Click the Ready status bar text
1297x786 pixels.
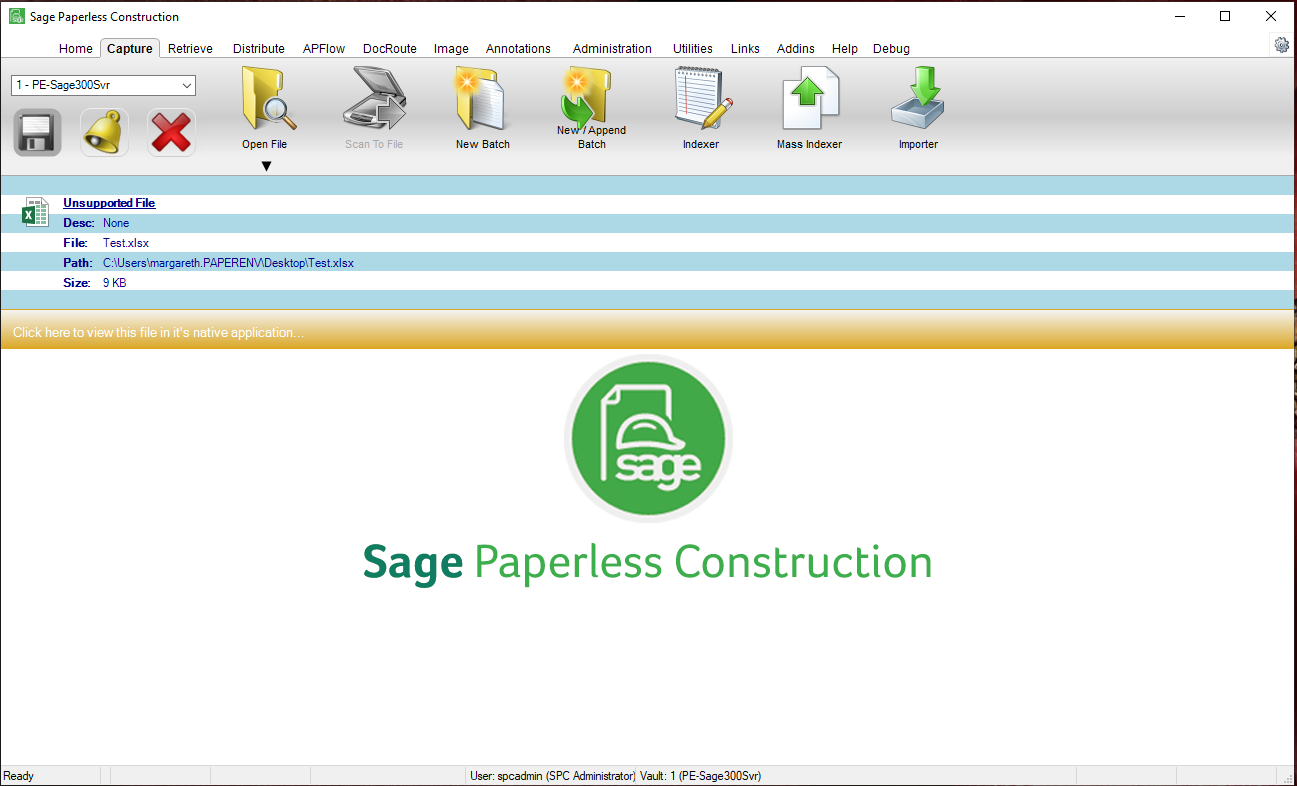click(19, 776)
